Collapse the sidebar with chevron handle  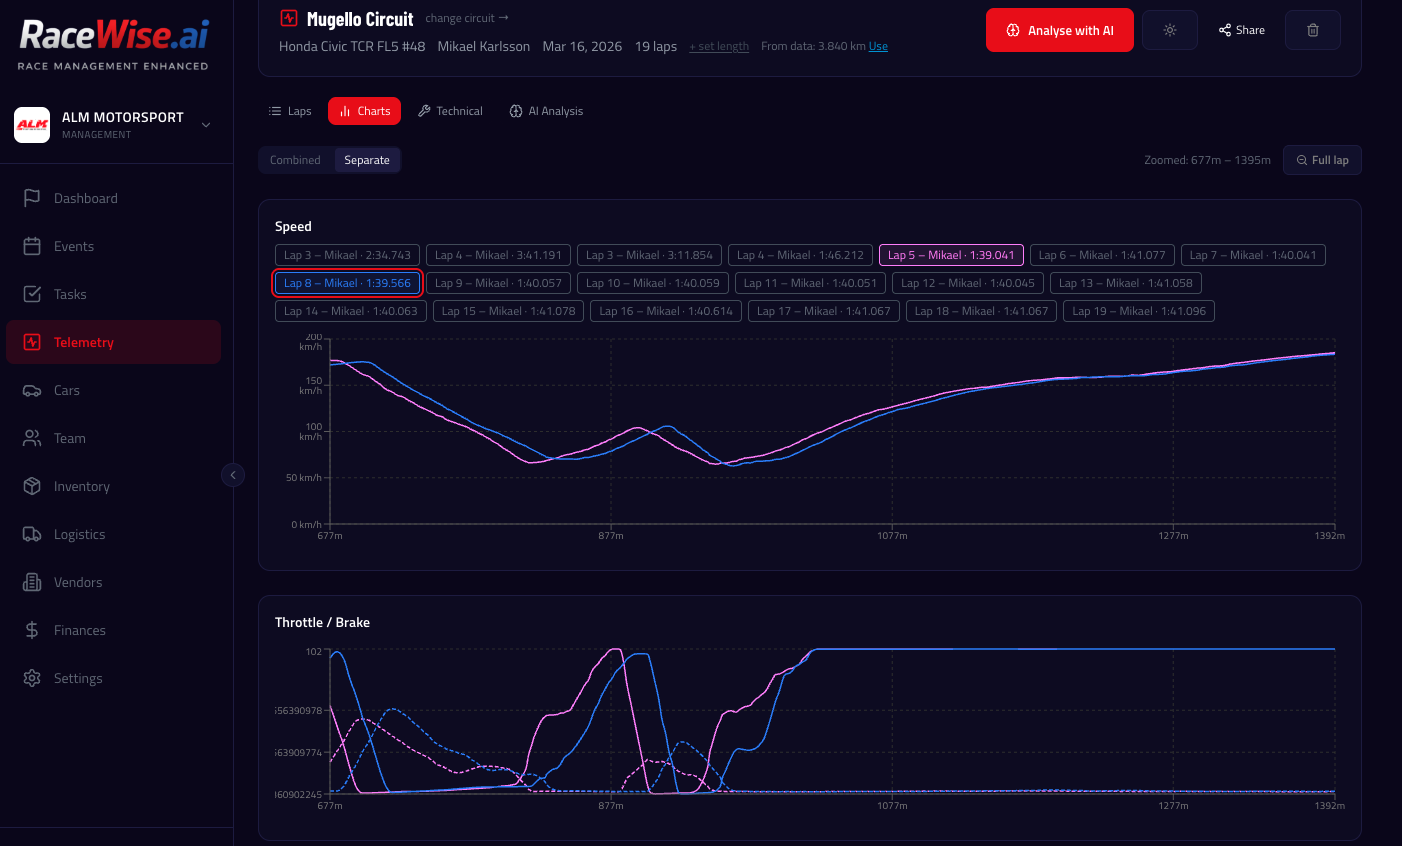pyautogui.click(x=233, y=475)
